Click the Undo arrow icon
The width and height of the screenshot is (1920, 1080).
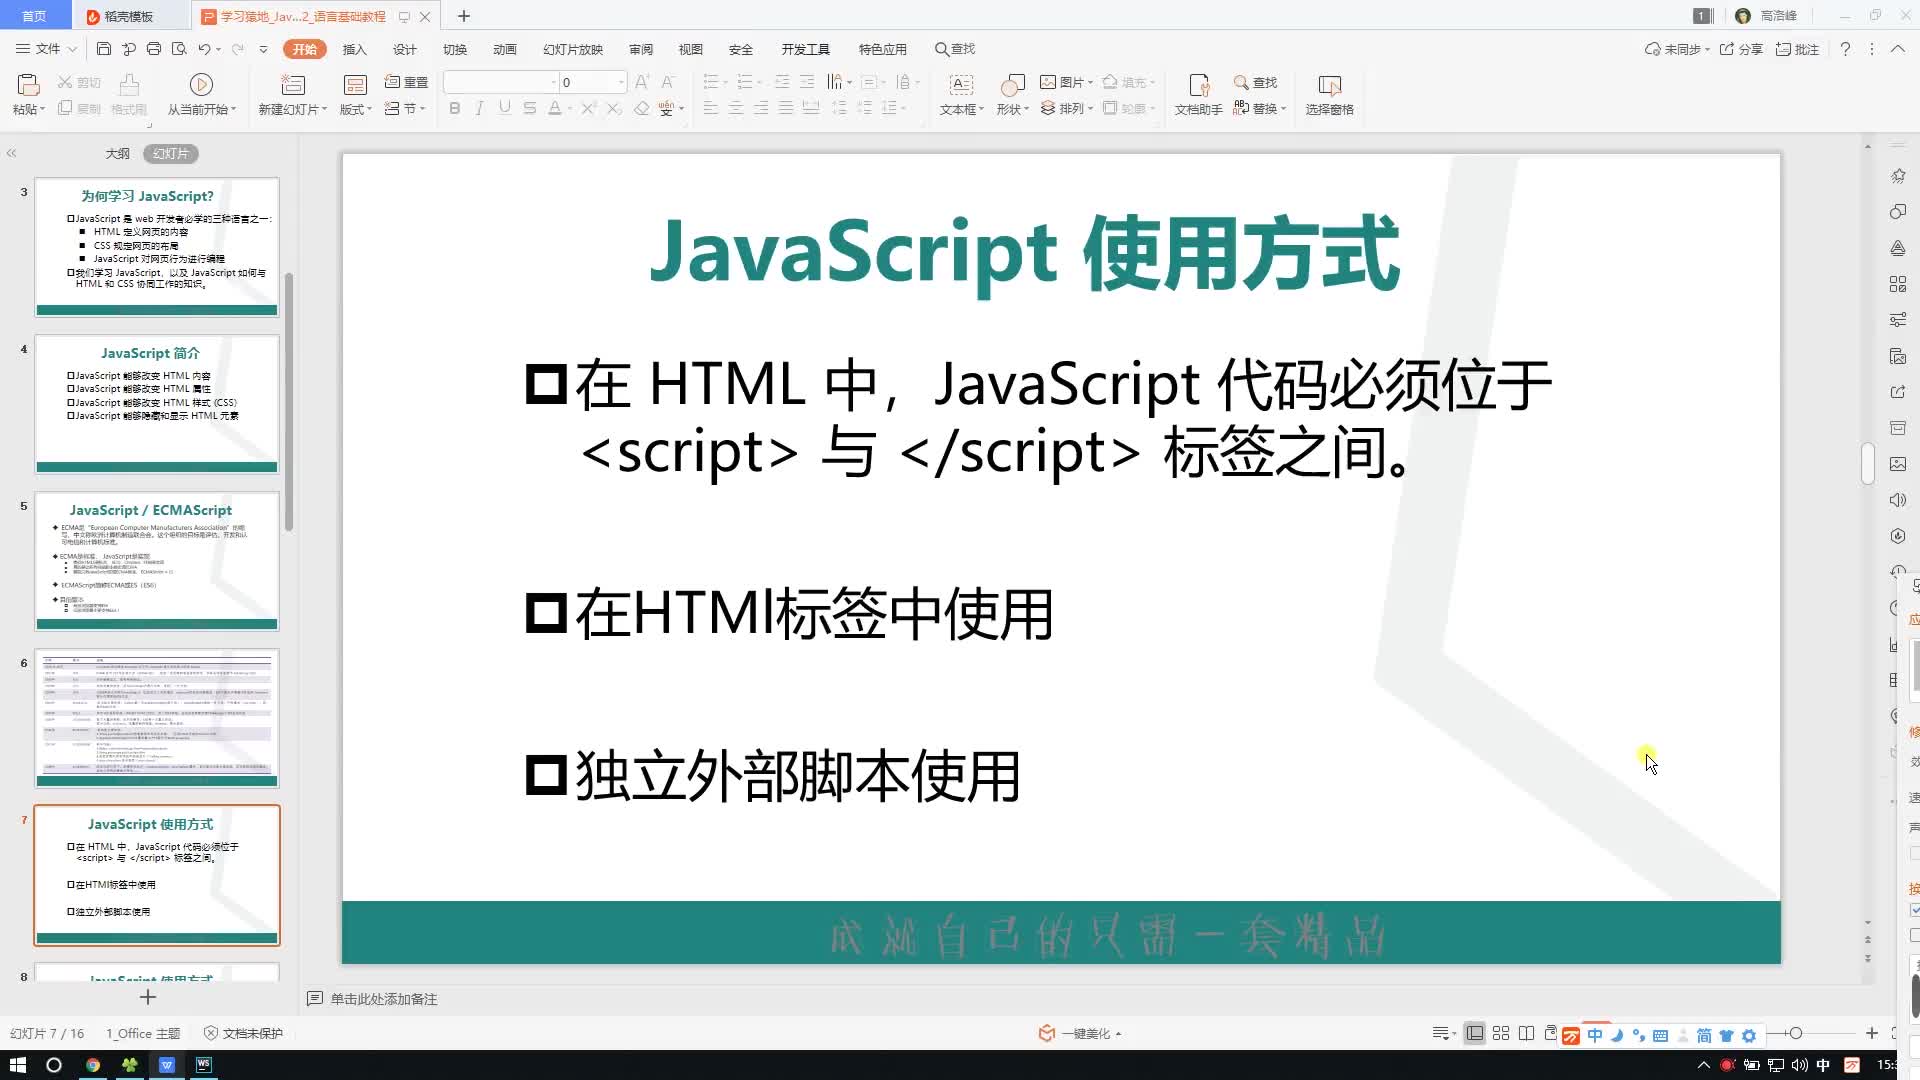(204, 49)
